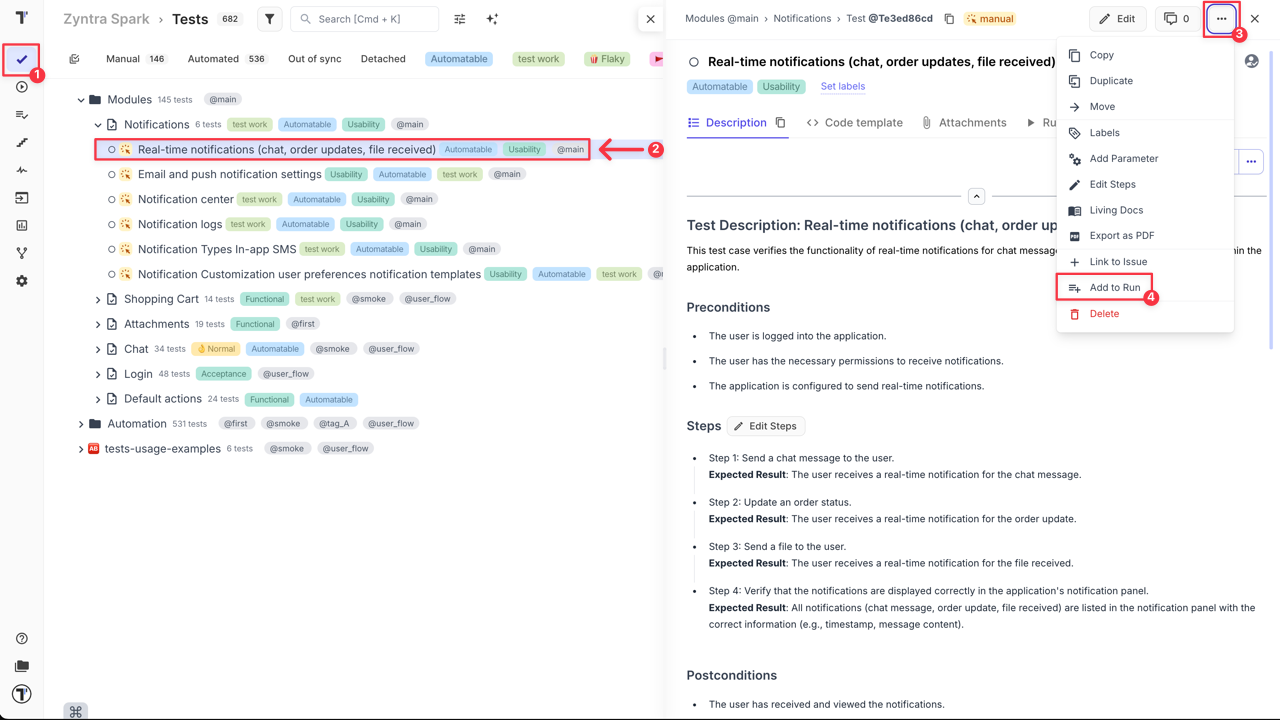Open the Milestones icon in sidebar
1280x720 pixels.
pyautogui.click(x=22, y=142)
